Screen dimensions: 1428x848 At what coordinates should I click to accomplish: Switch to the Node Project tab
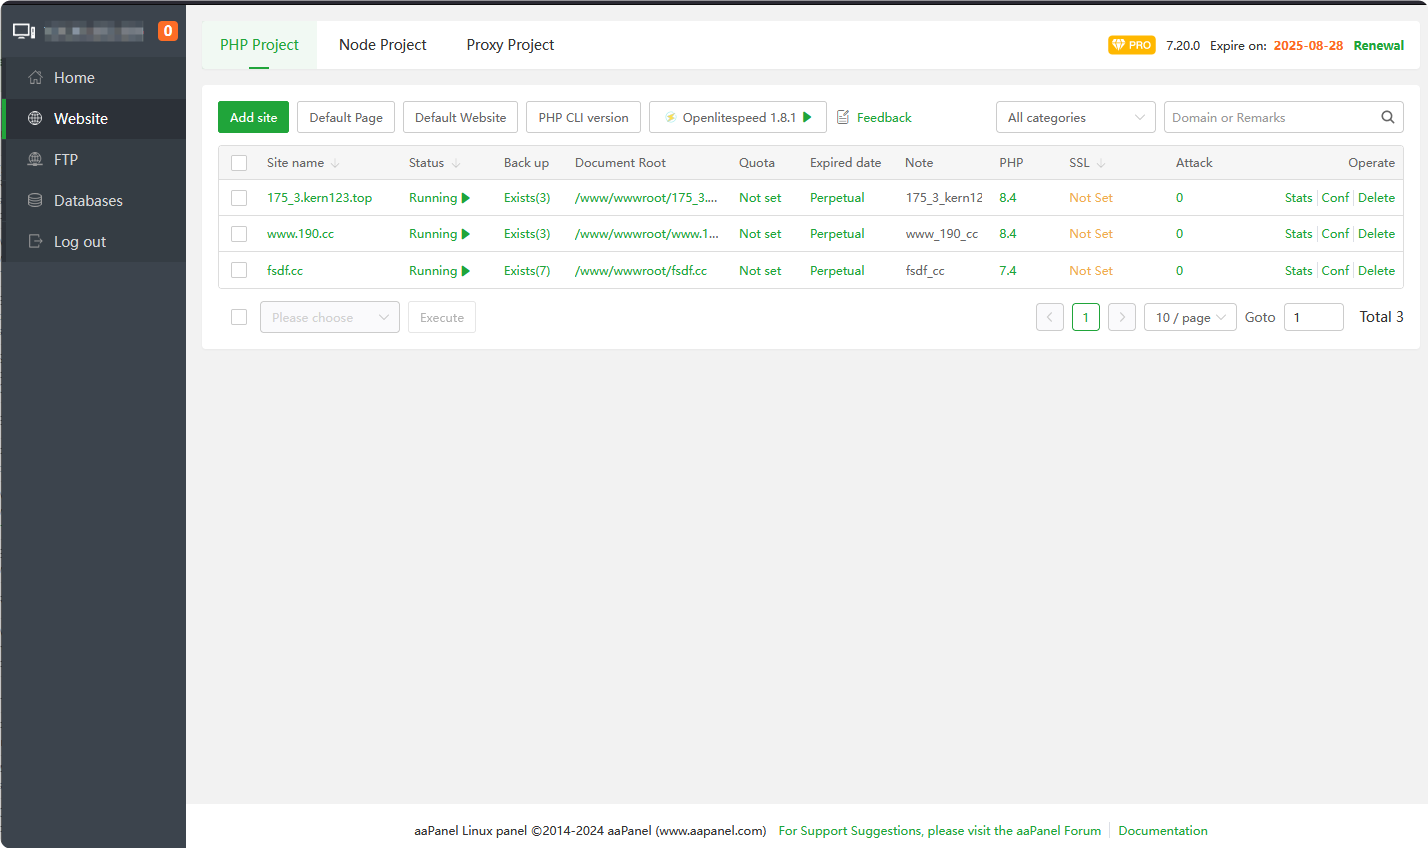coord(382,45)
